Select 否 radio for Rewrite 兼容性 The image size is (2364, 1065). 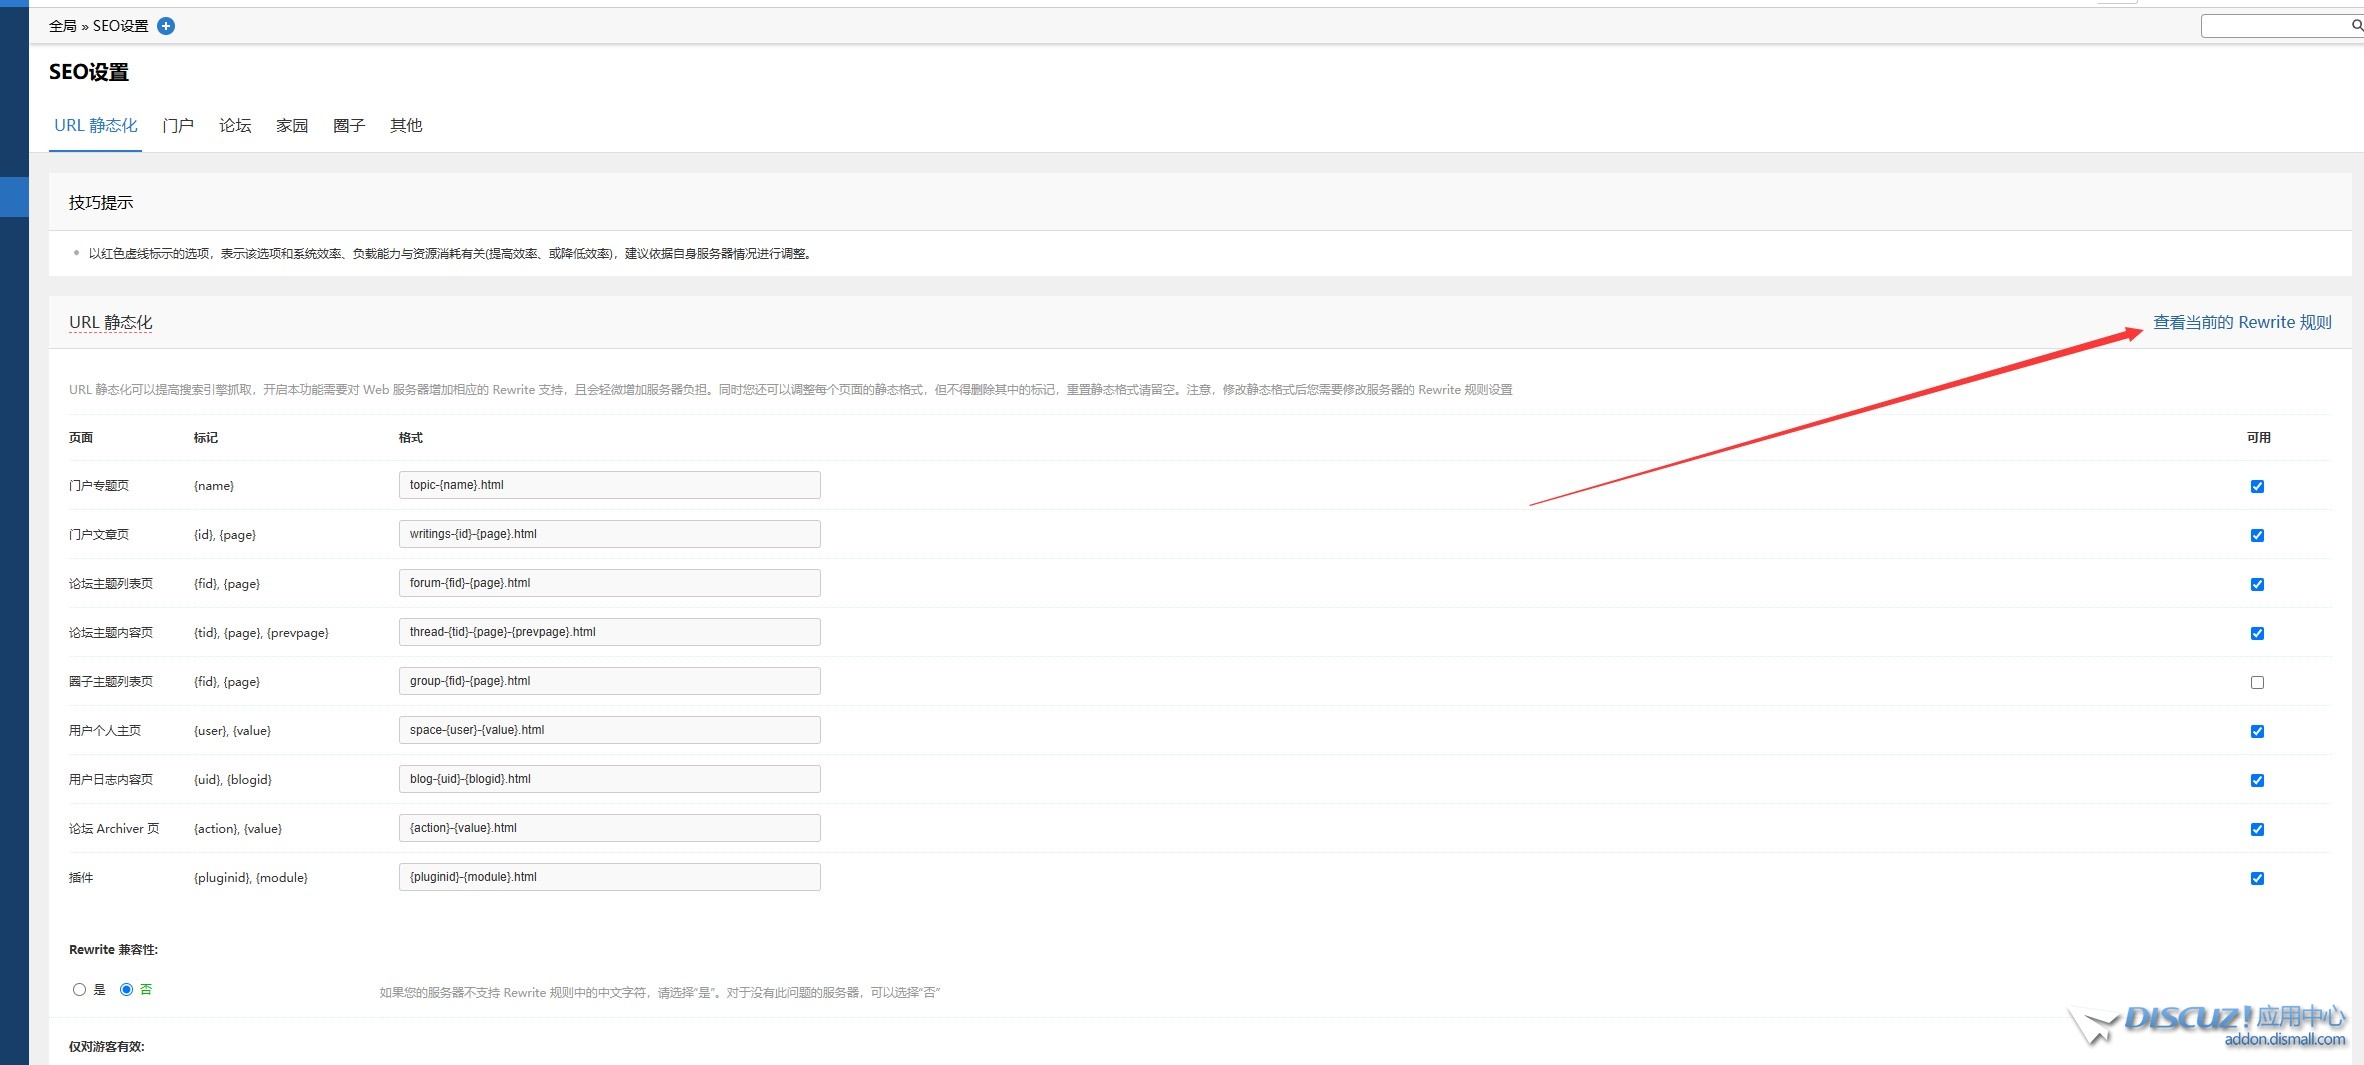coord(127,989)
